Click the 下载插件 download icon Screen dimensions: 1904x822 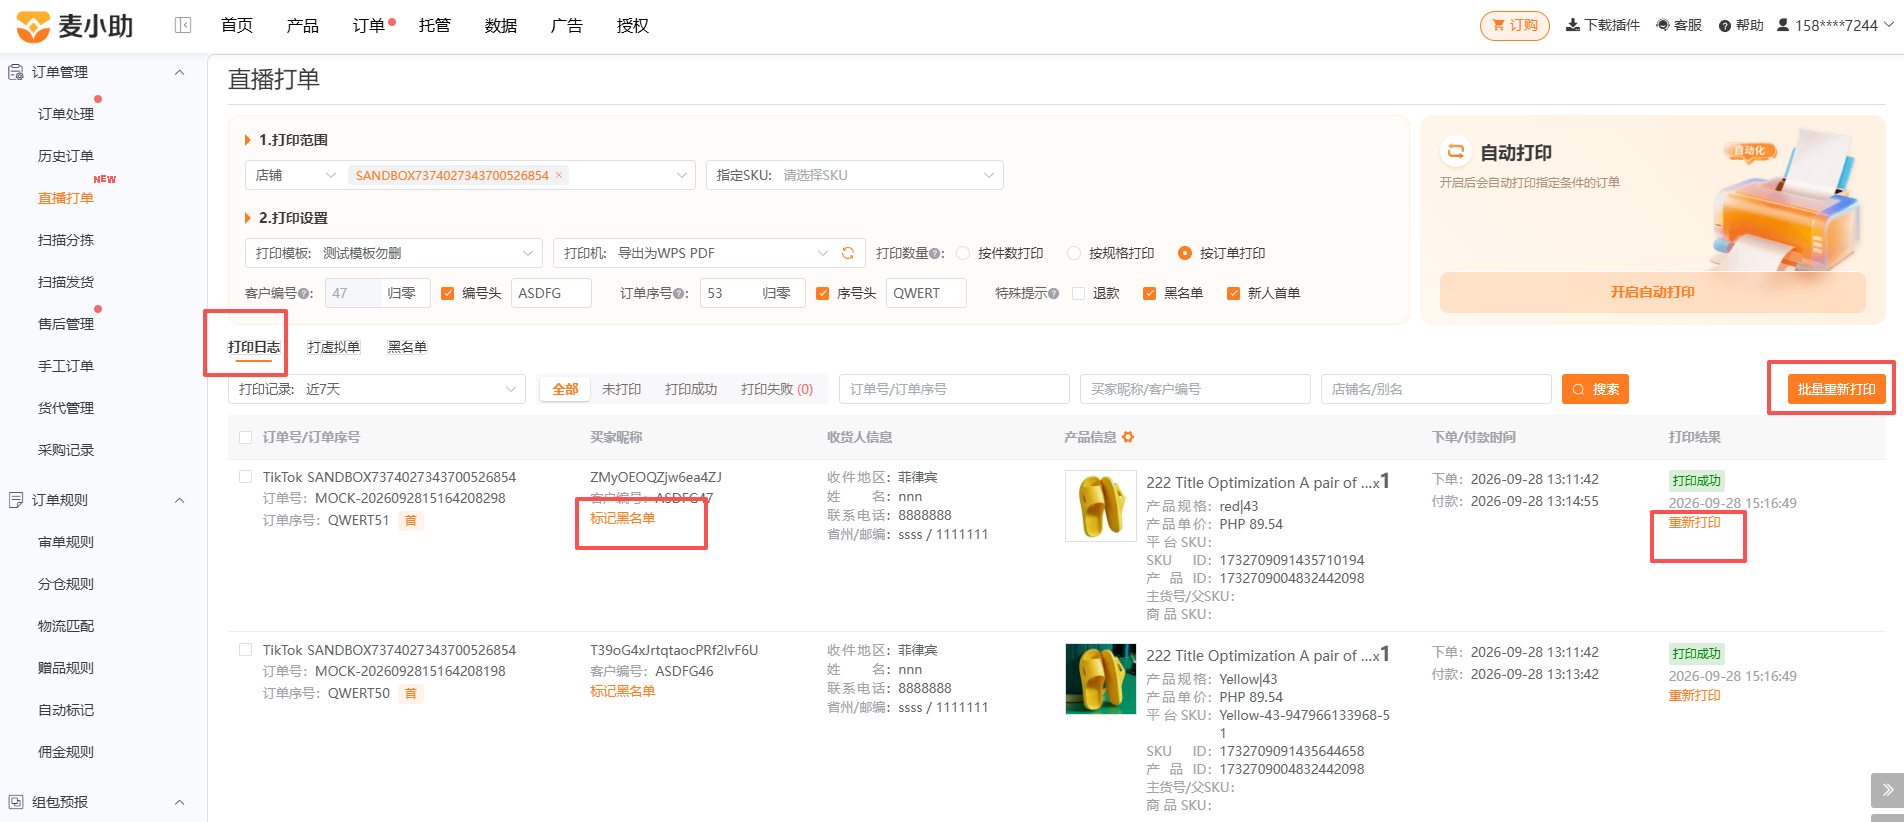coord(1572,25)
